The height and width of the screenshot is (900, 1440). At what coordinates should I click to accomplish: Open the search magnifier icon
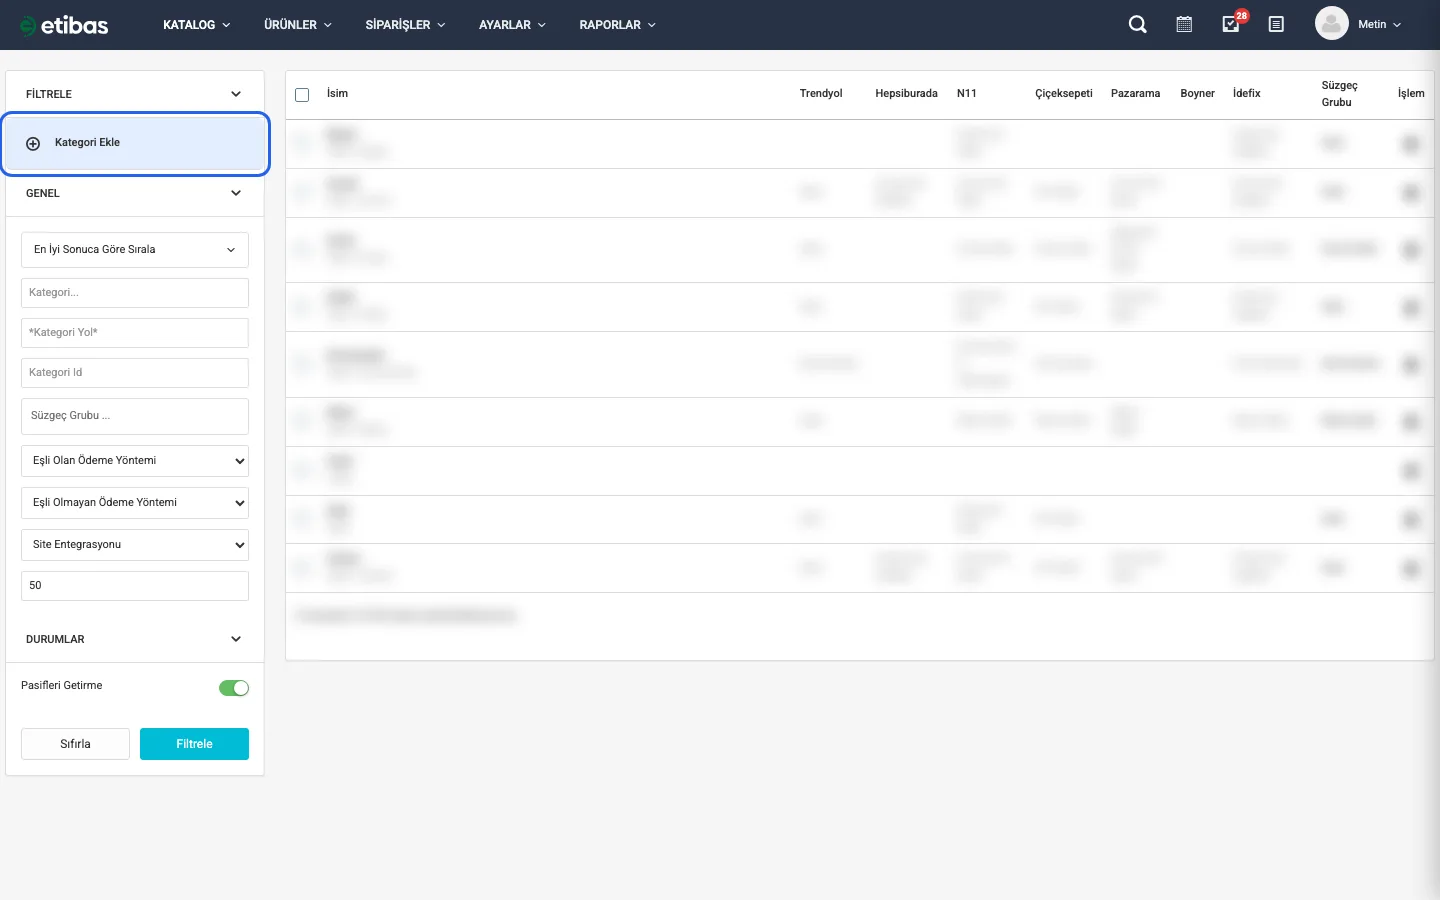pos(1137,25)
